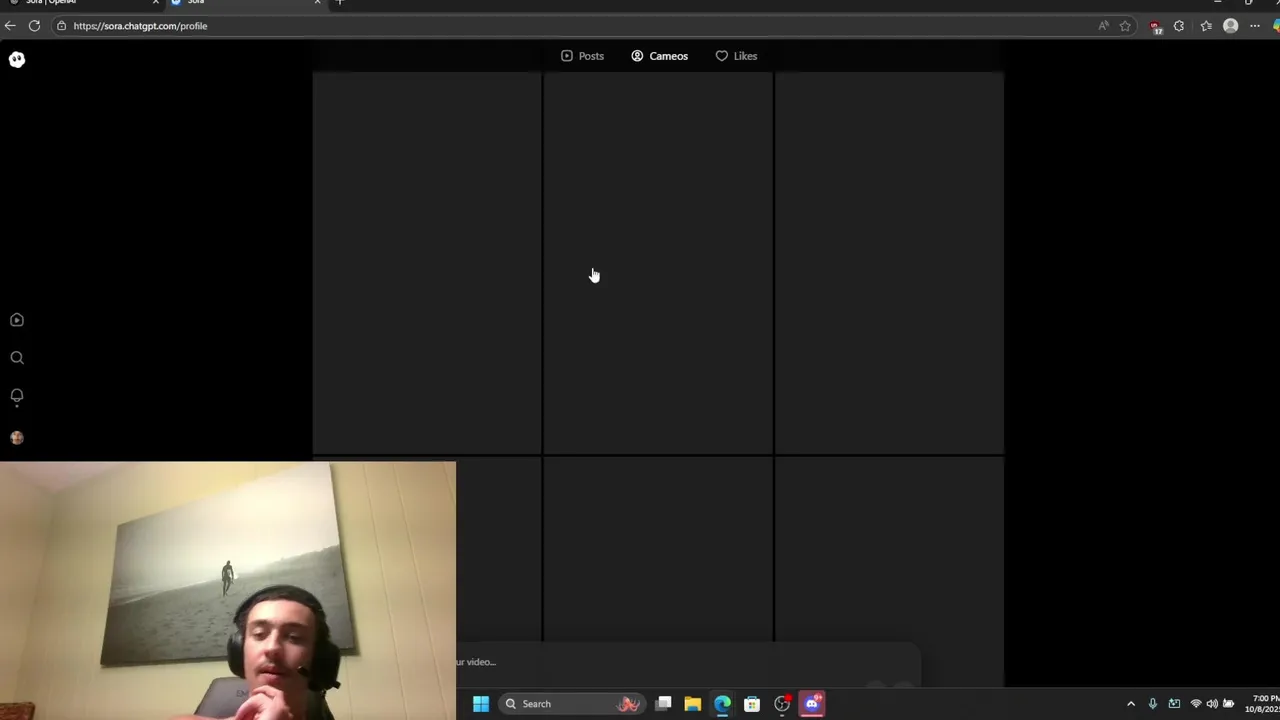Open the browser Extensions puzzle icon
Viewport: 1280px width, 720px height.
click(1179, 26)
